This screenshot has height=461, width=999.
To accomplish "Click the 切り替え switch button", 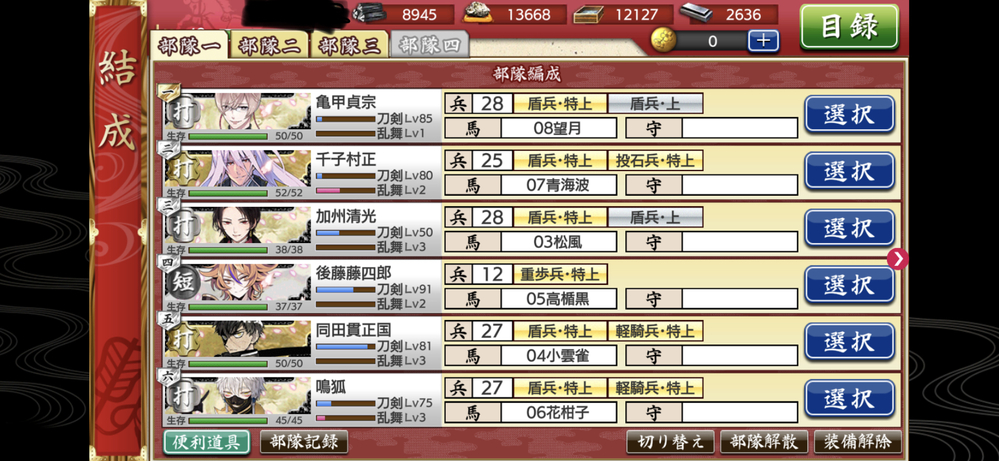I will [671, 442].
